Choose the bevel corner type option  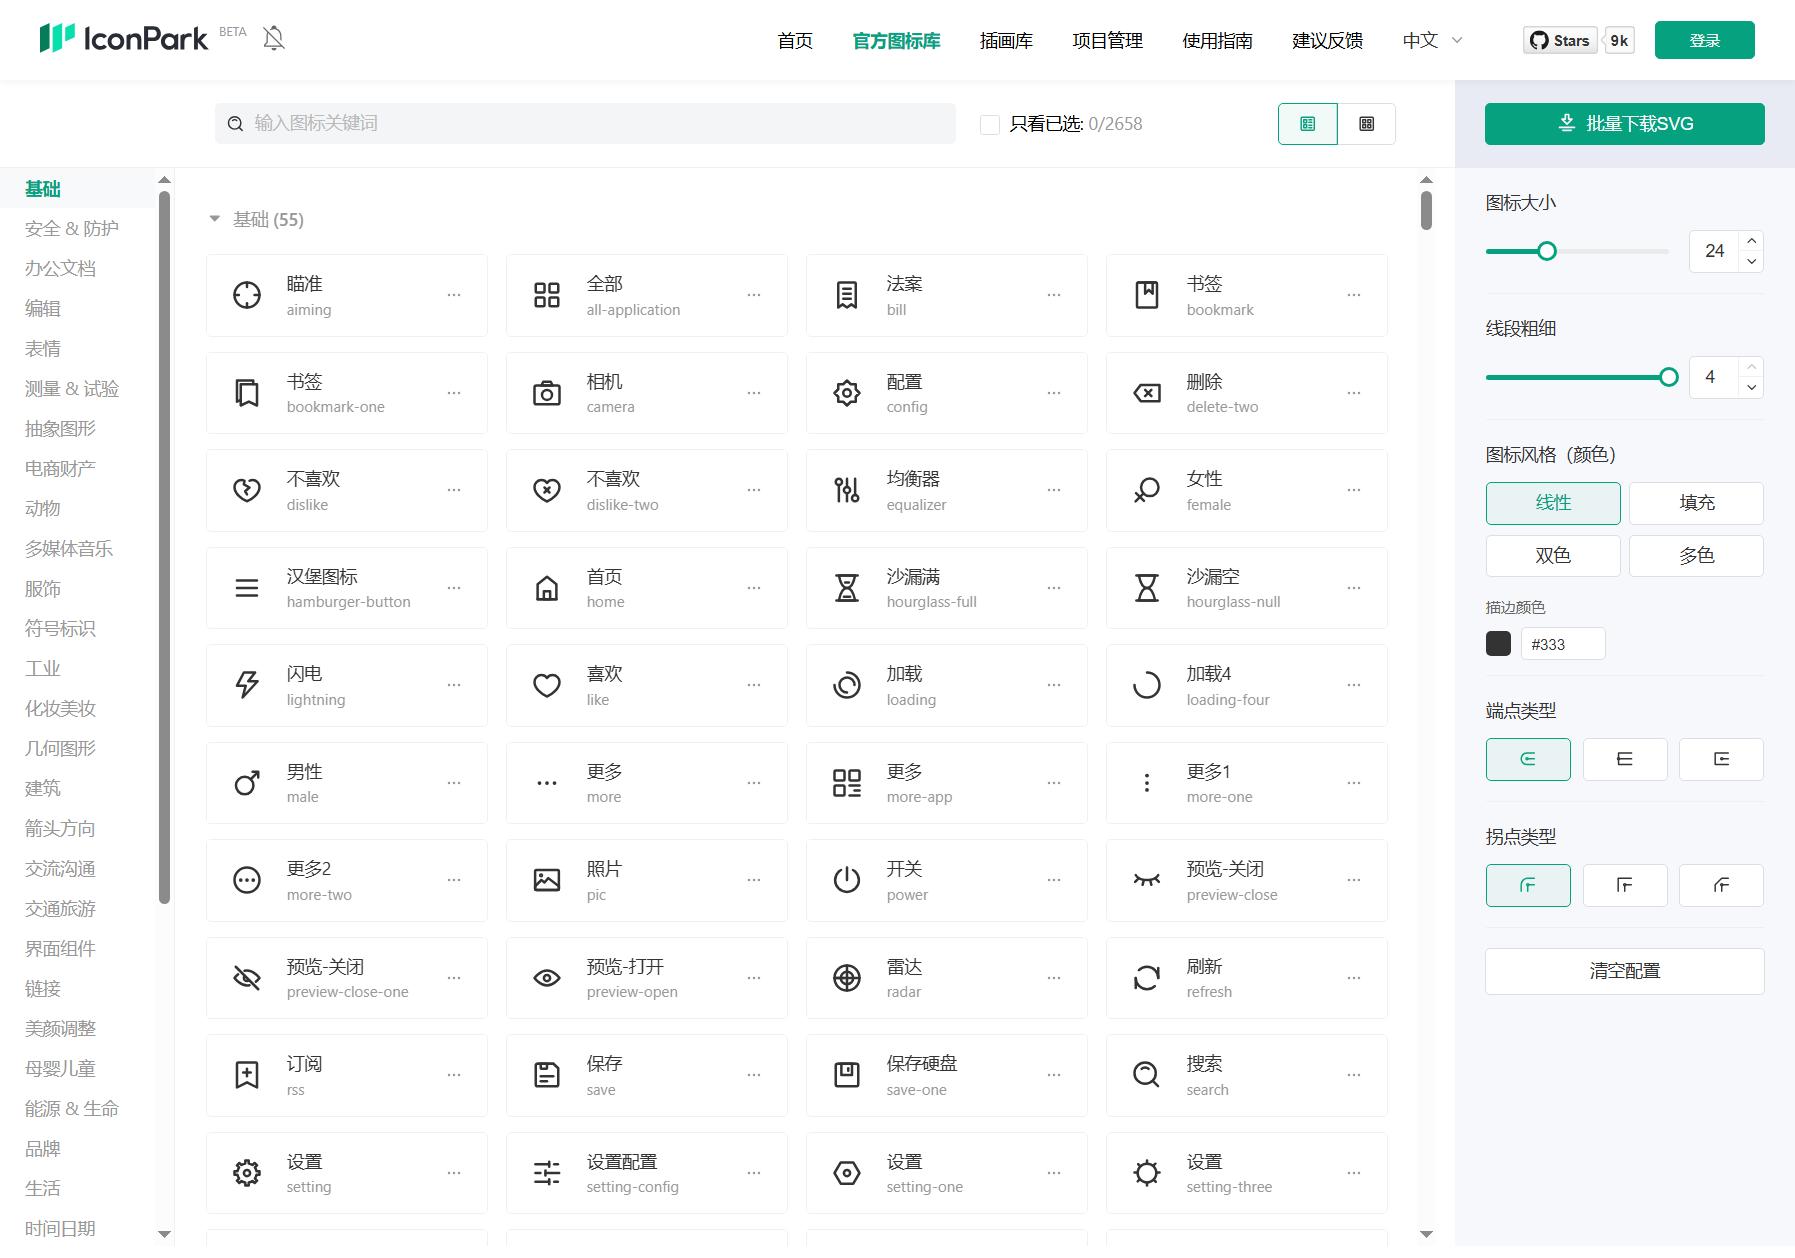pos(1721,885)
